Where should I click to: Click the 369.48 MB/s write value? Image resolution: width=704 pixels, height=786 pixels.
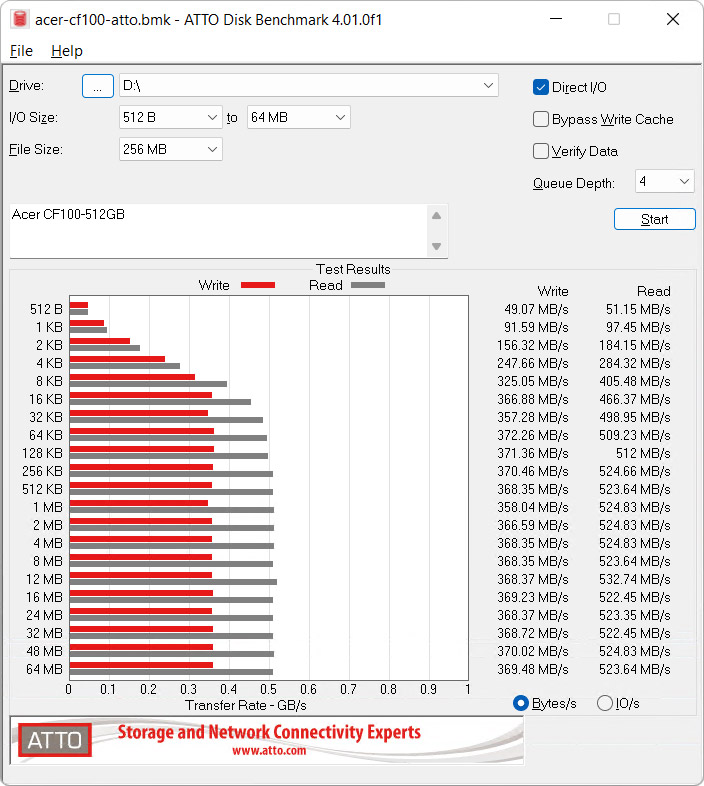tap(533, 669)
